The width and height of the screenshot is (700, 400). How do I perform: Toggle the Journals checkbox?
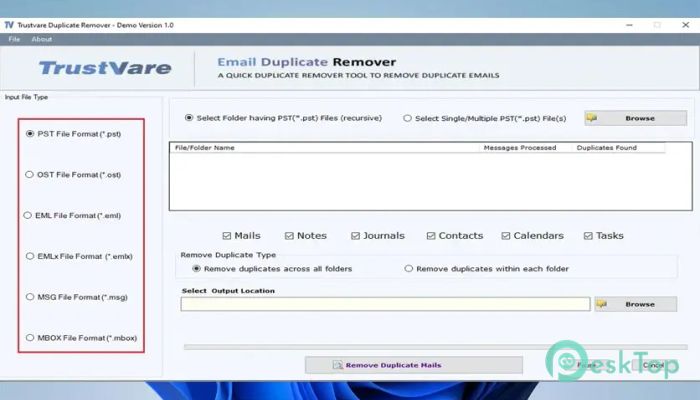[x=355, y=236]
